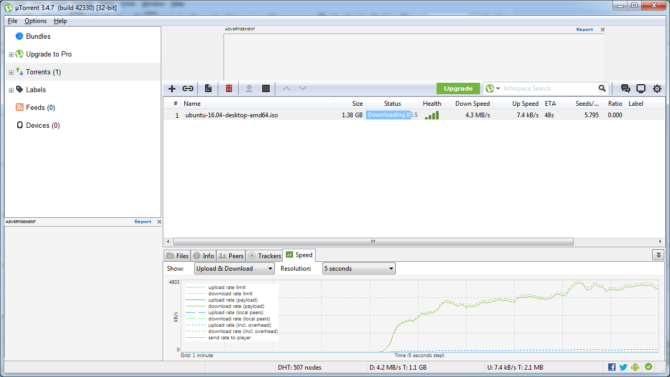
Task: Click into the Infospace Search field
Action: 549,88
